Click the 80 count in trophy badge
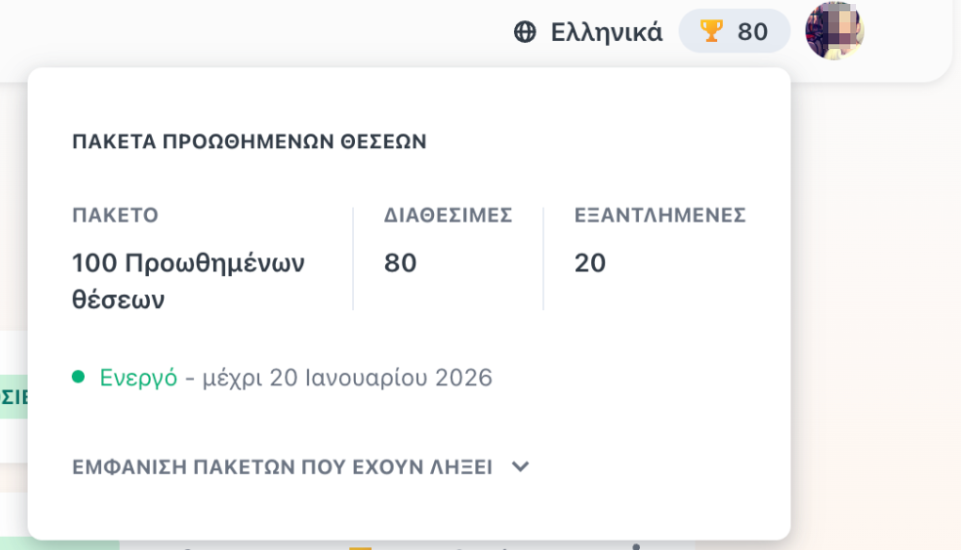This screenshot has width=961, height=550. click(753, 32)
